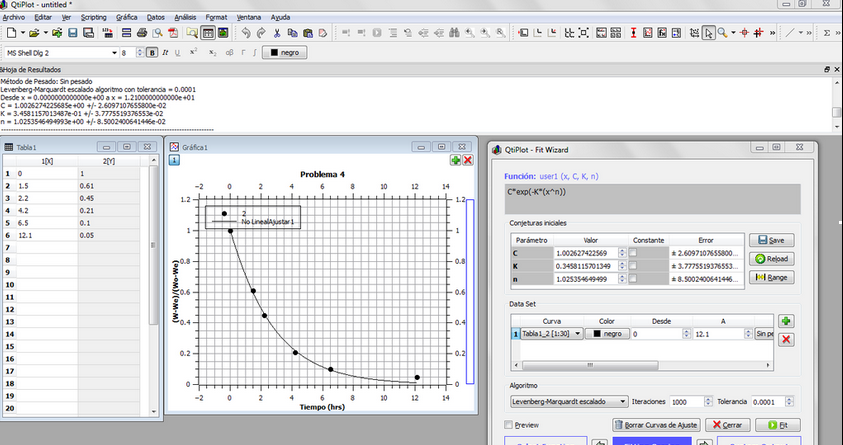Apply superscript formatting with the x² button
This screenshot has width=843, height=445.
[194, 53]
